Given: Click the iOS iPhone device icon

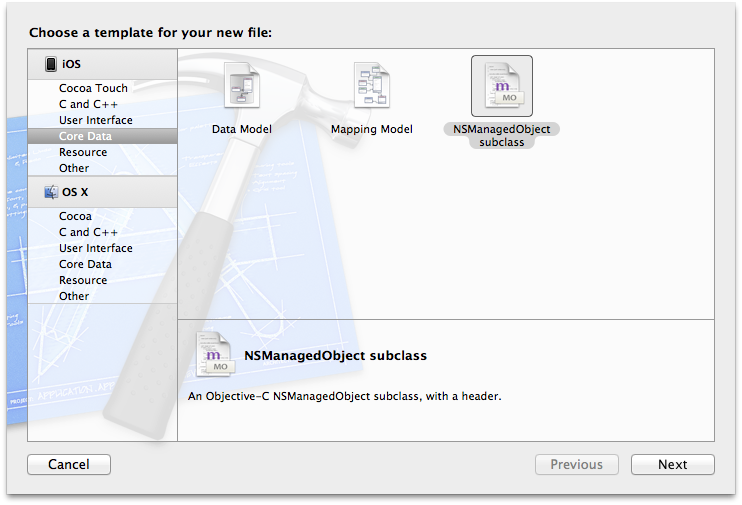Looking at the screenshot, I should (x=51, y=64).
